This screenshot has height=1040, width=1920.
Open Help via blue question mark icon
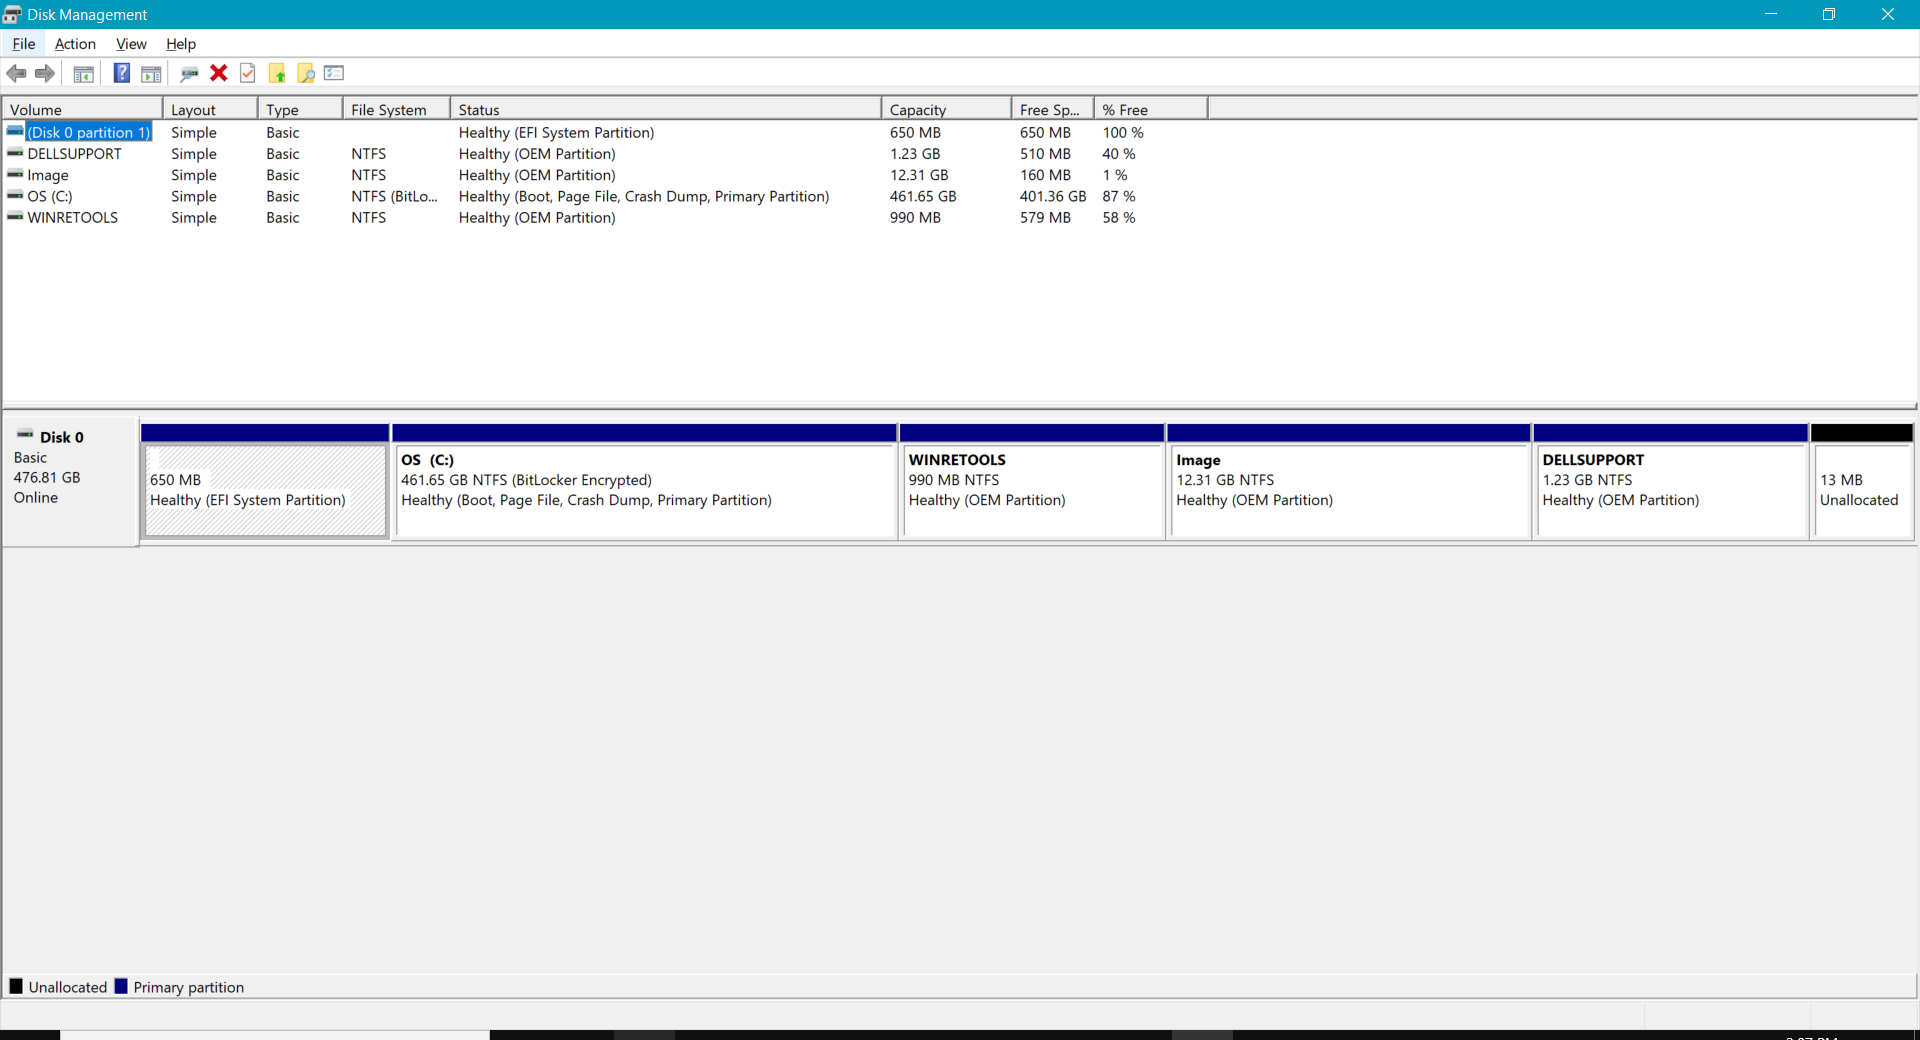click(121, 73)
